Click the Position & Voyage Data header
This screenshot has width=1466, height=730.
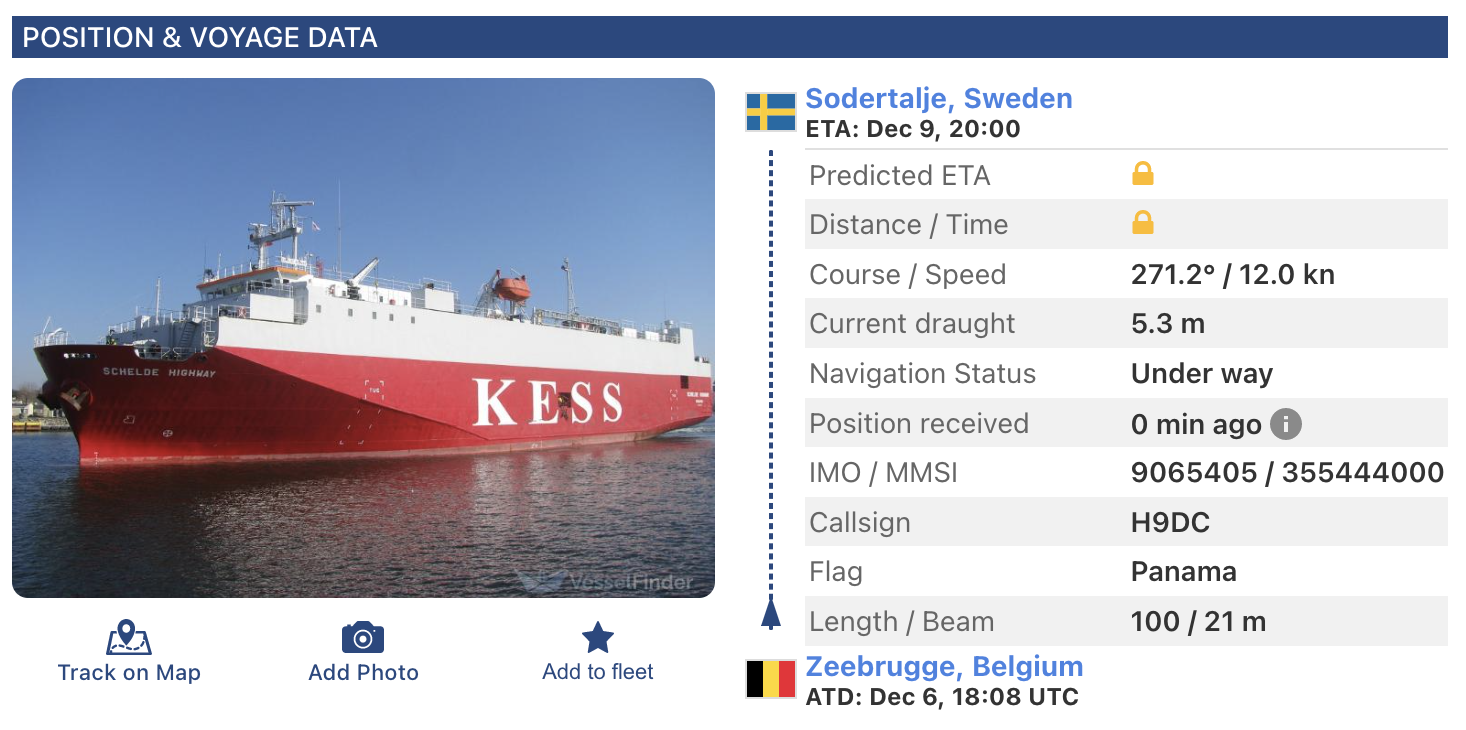tap(200, 38)
